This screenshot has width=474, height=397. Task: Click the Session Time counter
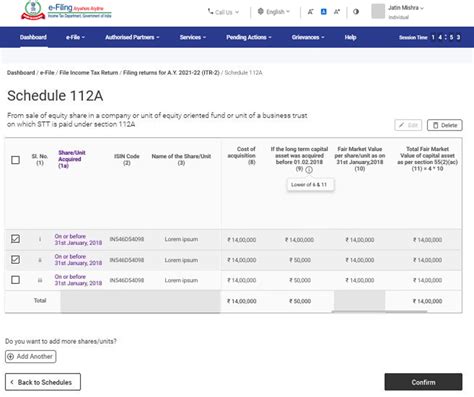[x=430, y=37]
